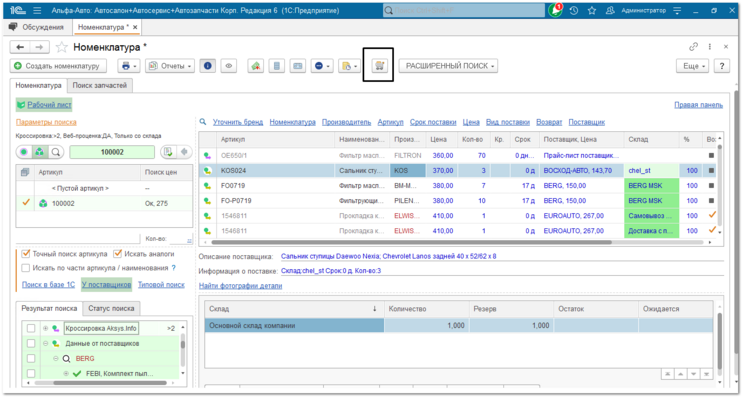Check the Данные от поставщиков row checkbox
Image resolution: width=743 pixels, height=398 pixels.
pos(31,343)
